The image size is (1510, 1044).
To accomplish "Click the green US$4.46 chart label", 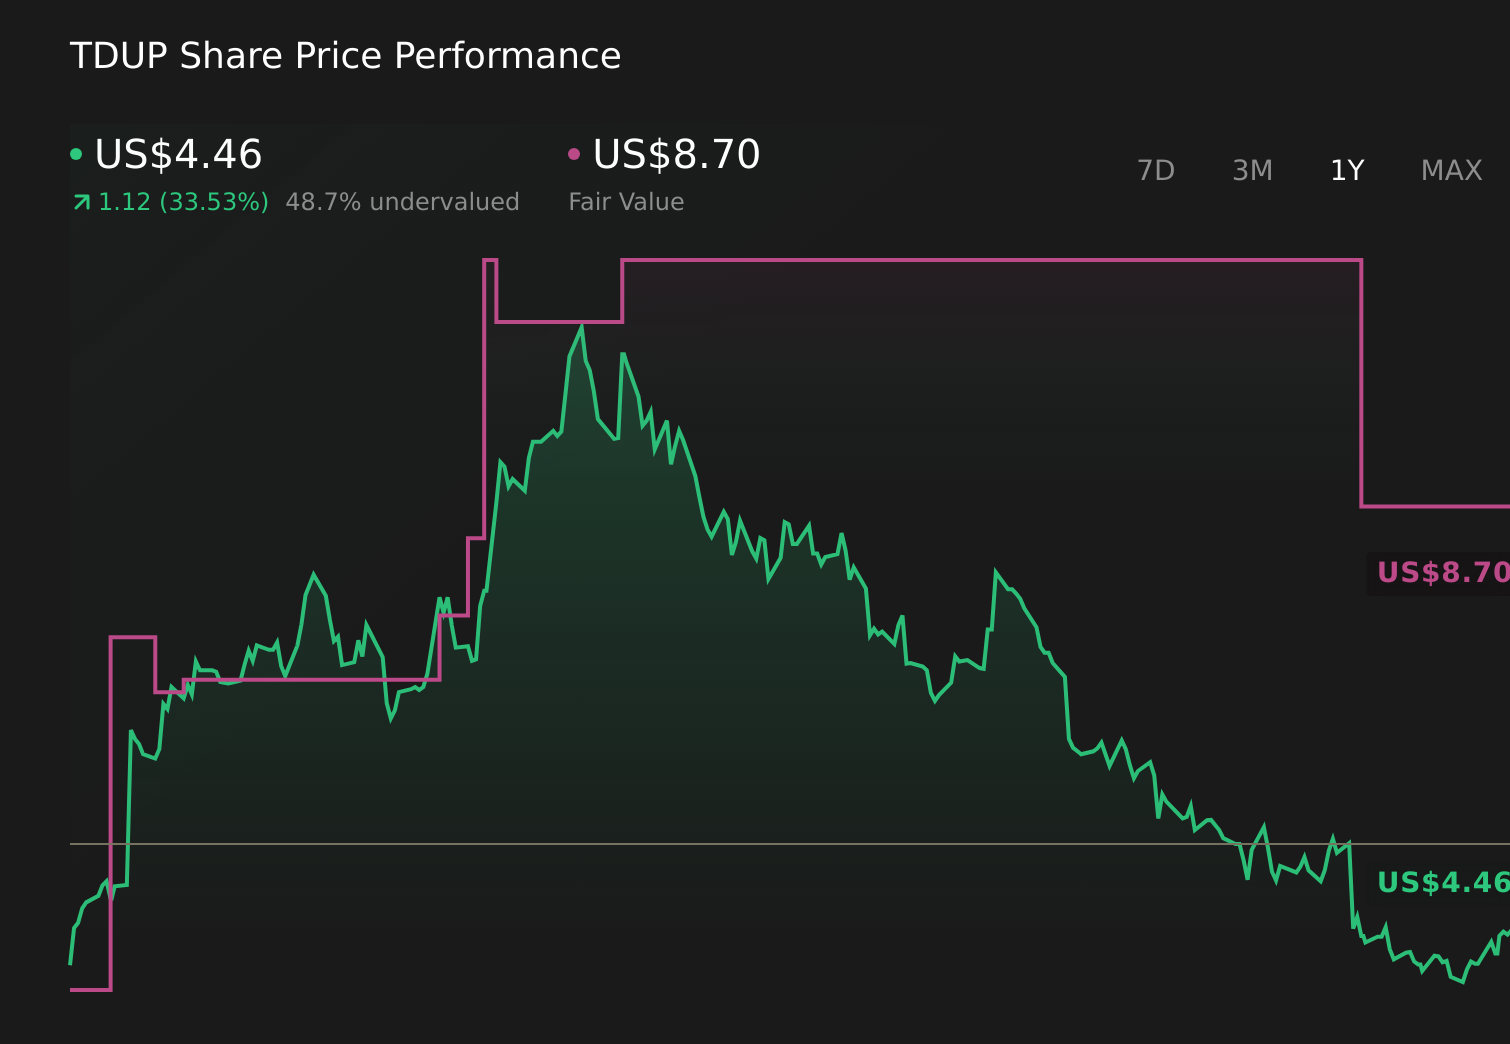I will click(x=1441, y=883).
